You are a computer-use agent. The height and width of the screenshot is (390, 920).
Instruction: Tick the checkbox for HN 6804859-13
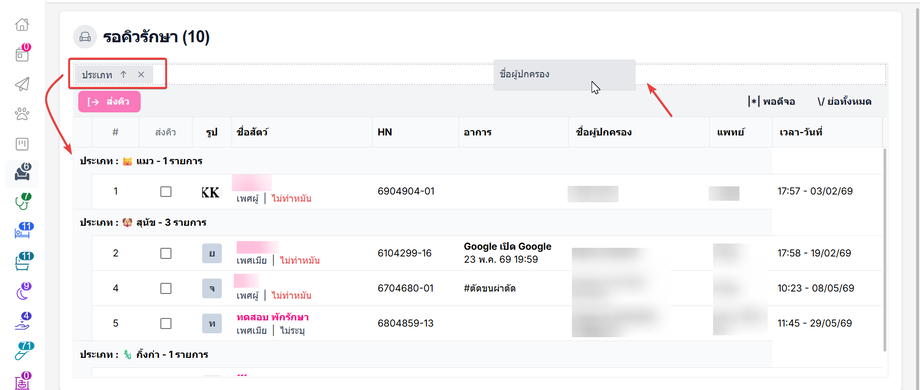(166, 323)
